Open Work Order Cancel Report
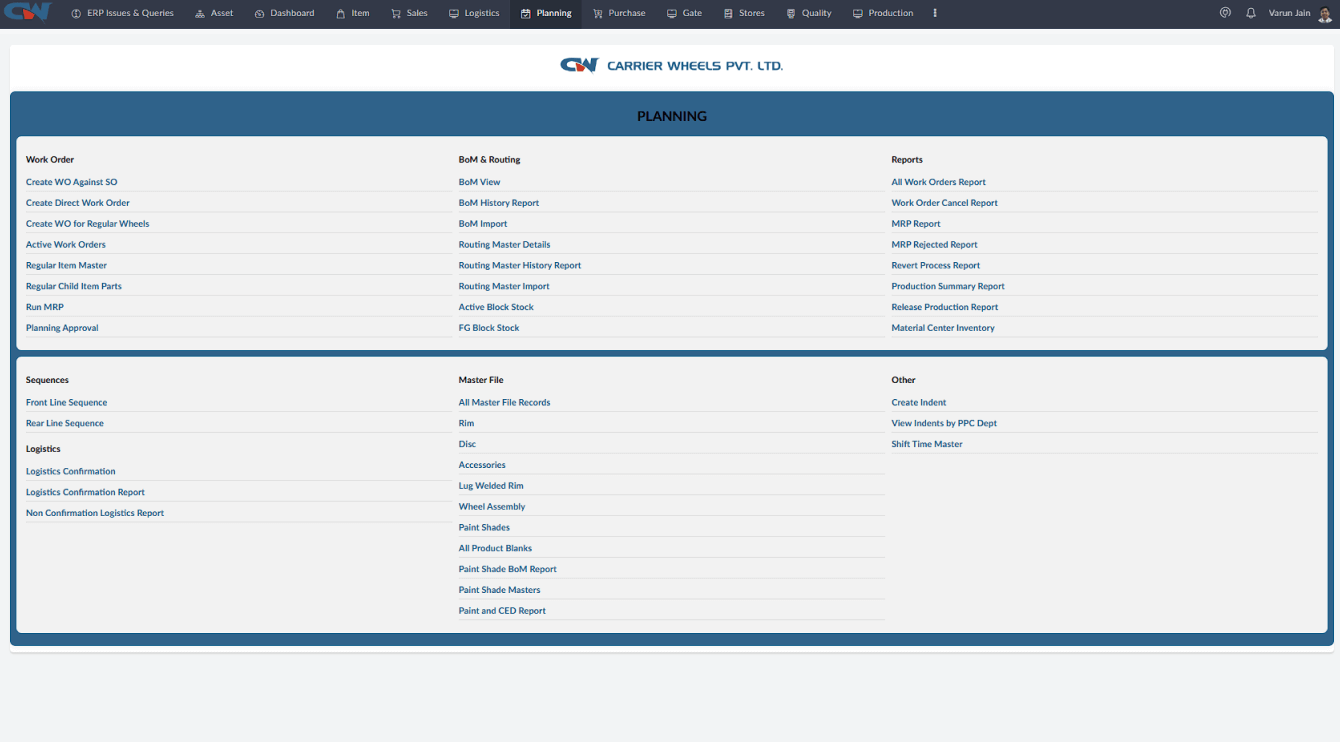The image size is (1340, 742). [x=945, y=203]
